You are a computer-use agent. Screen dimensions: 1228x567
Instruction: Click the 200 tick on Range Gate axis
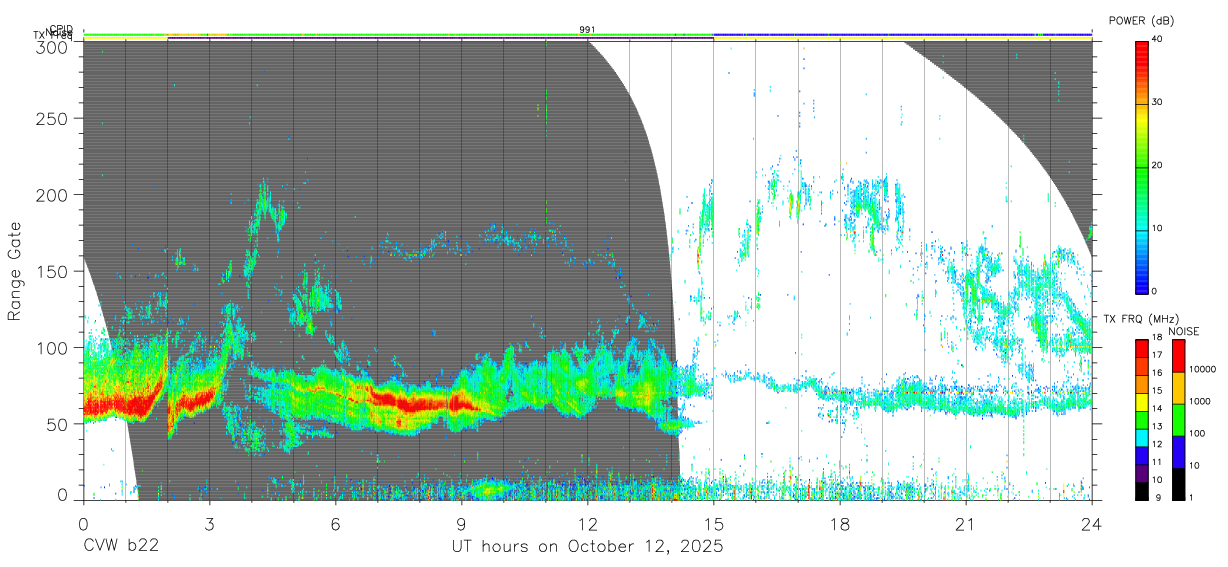pos(52,195)
